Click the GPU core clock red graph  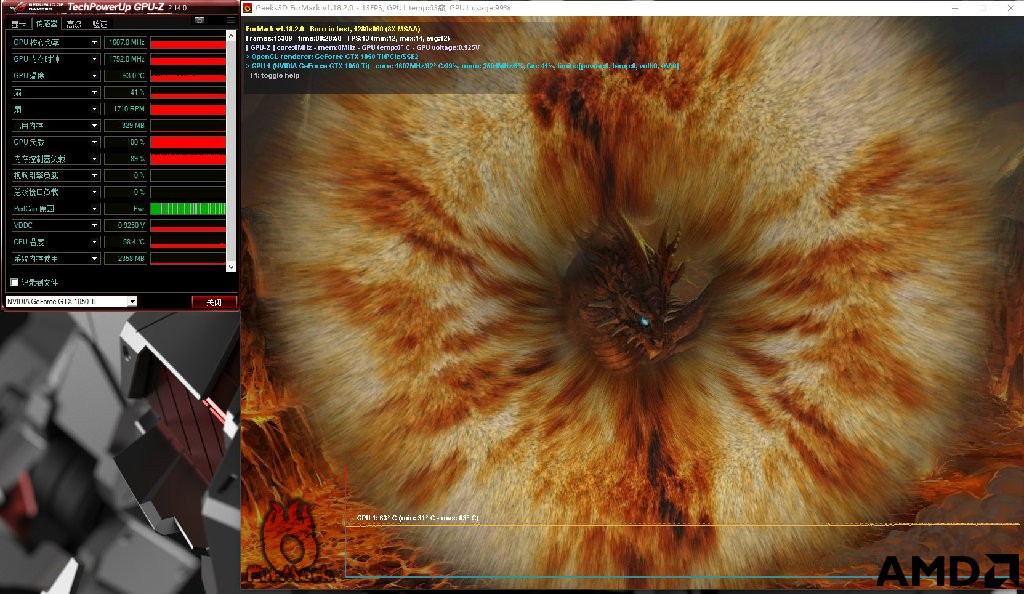pos(188,42)
